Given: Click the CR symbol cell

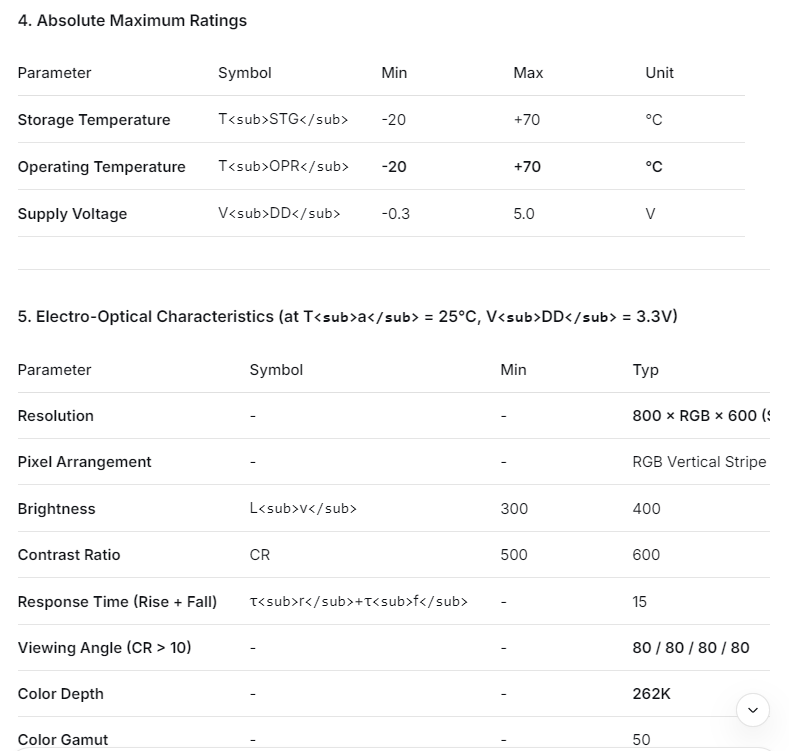Looking at the screenshot, I should [260, 555].
